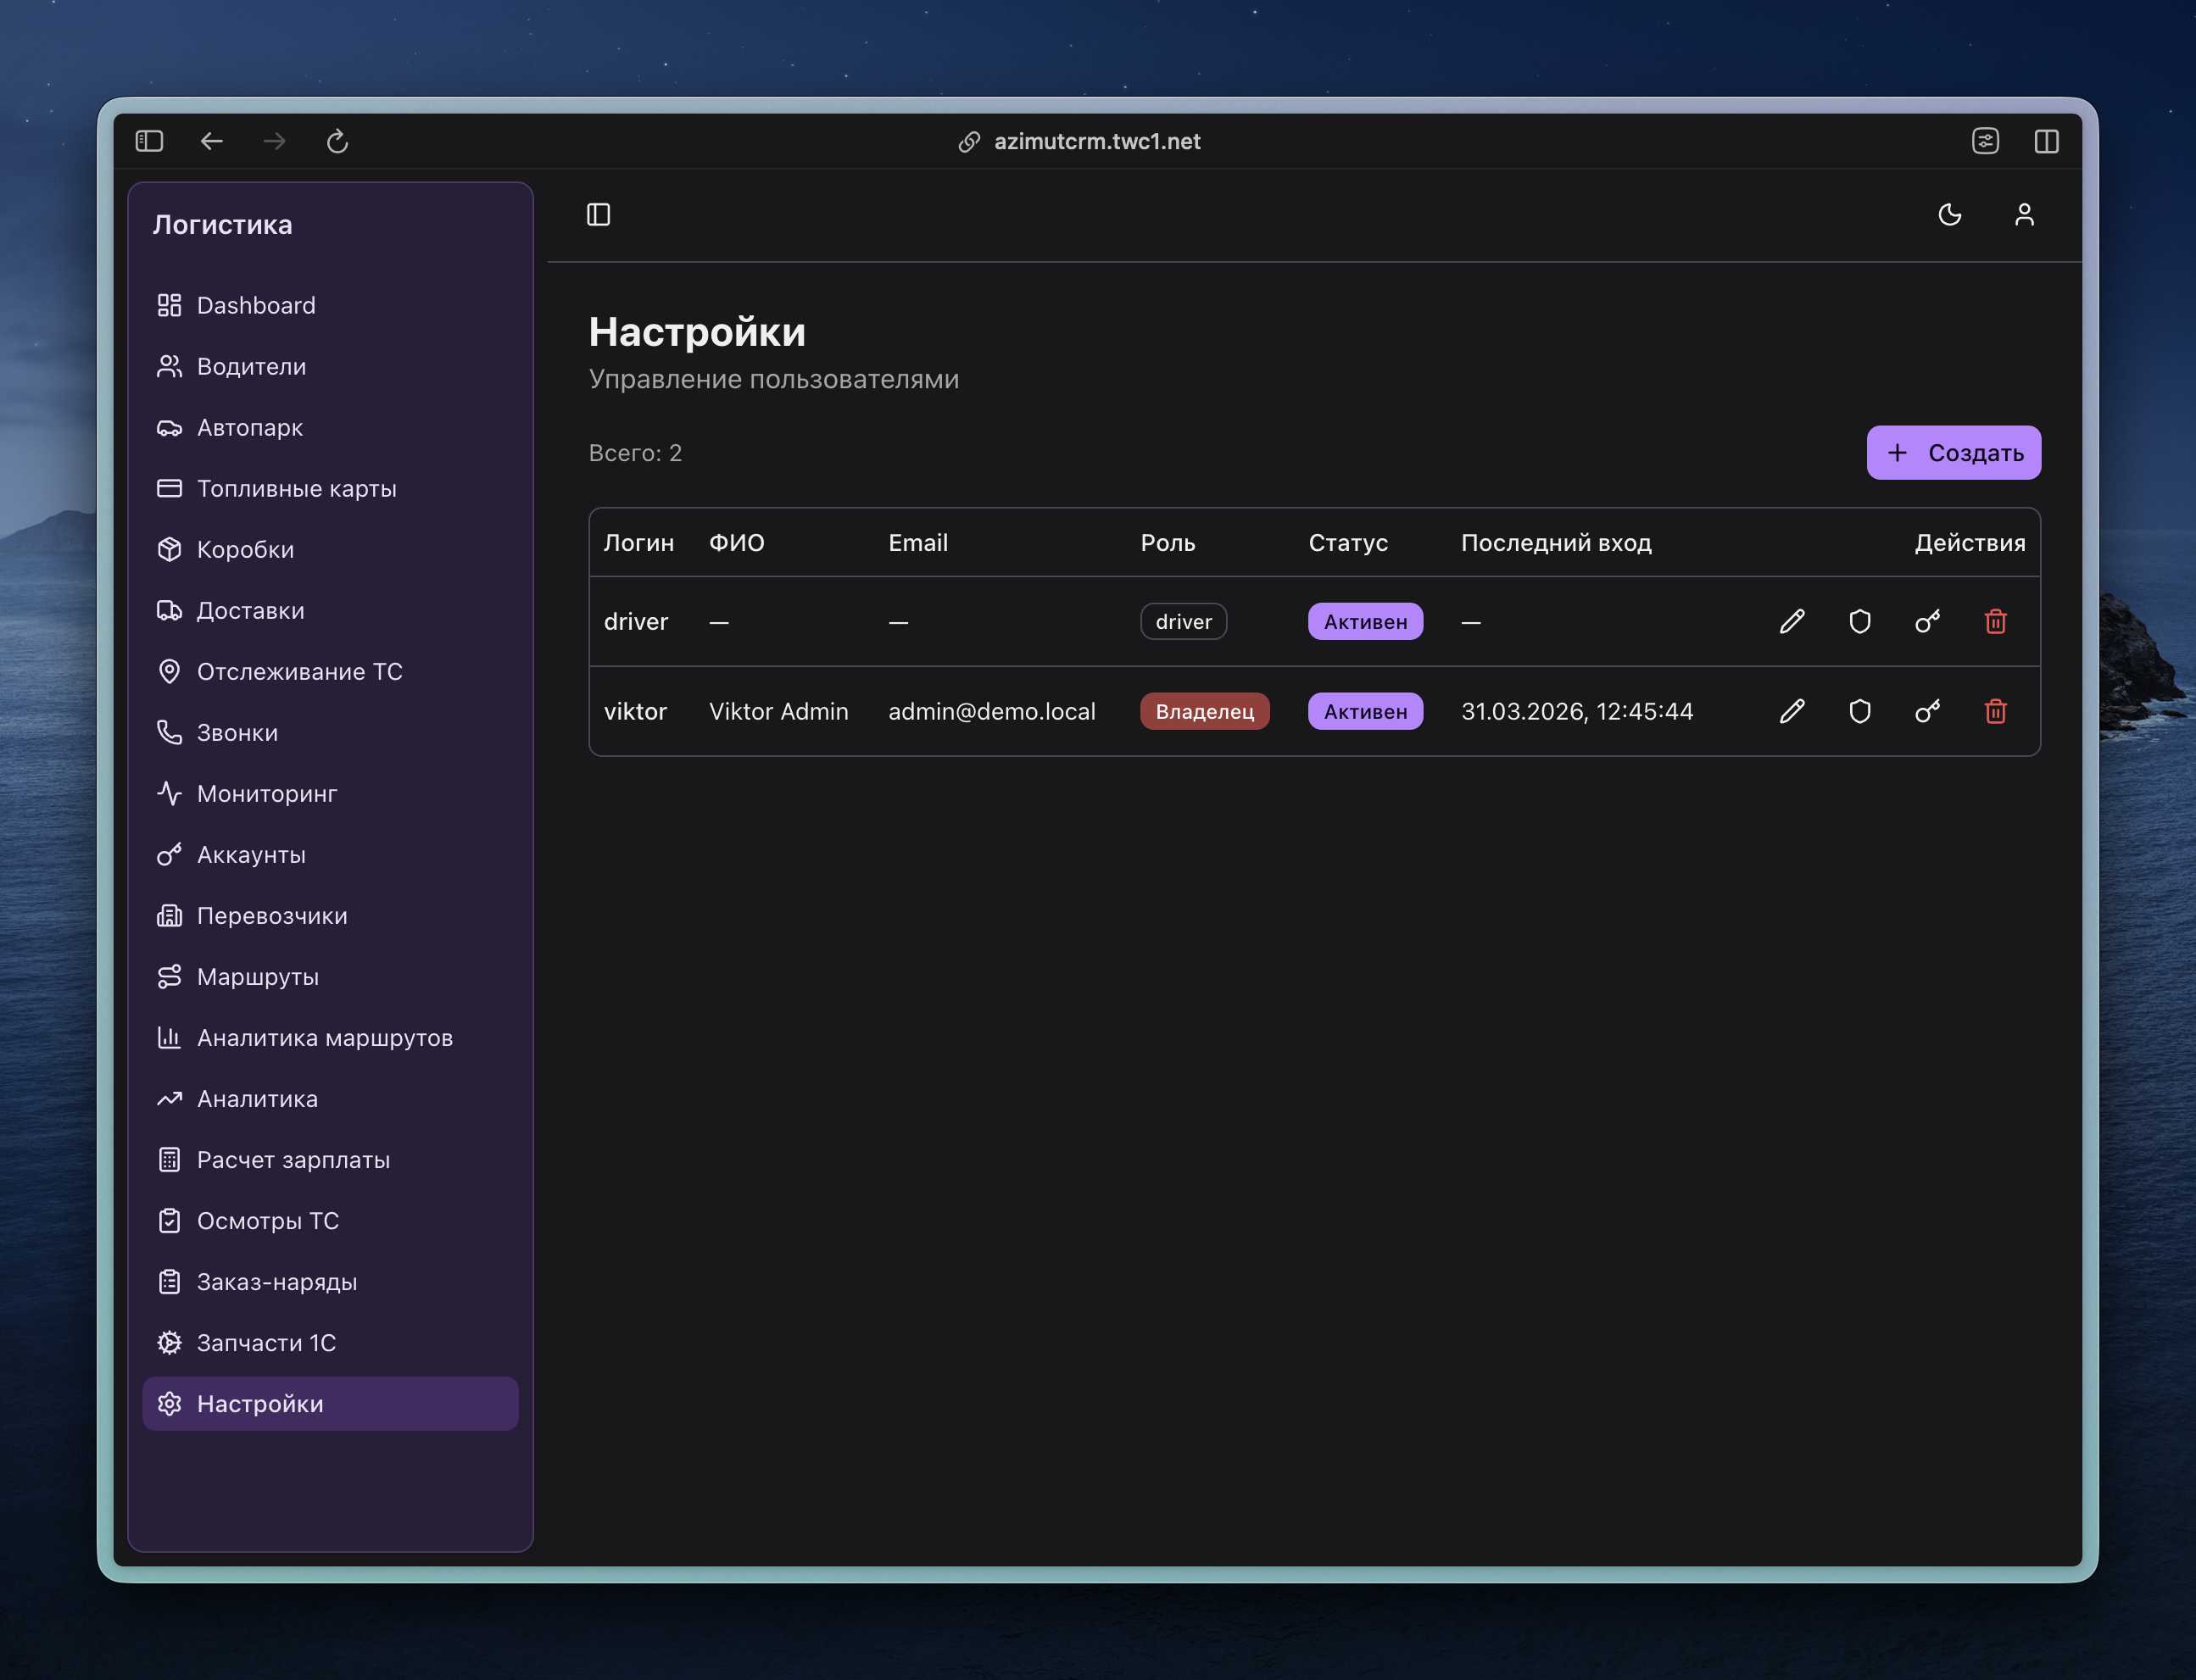Image resolution: width=2196 pixels, height=1680 pixels.
Task: Open browser split view icon
Action: coord(2046,141)
